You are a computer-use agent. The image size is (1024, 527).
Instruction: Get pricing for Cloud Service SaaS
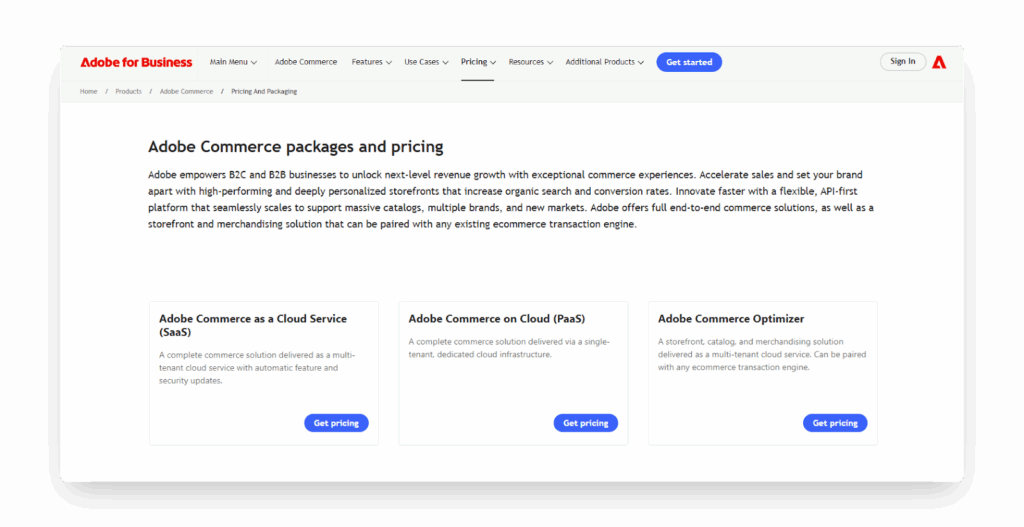(x=336, y=423)
